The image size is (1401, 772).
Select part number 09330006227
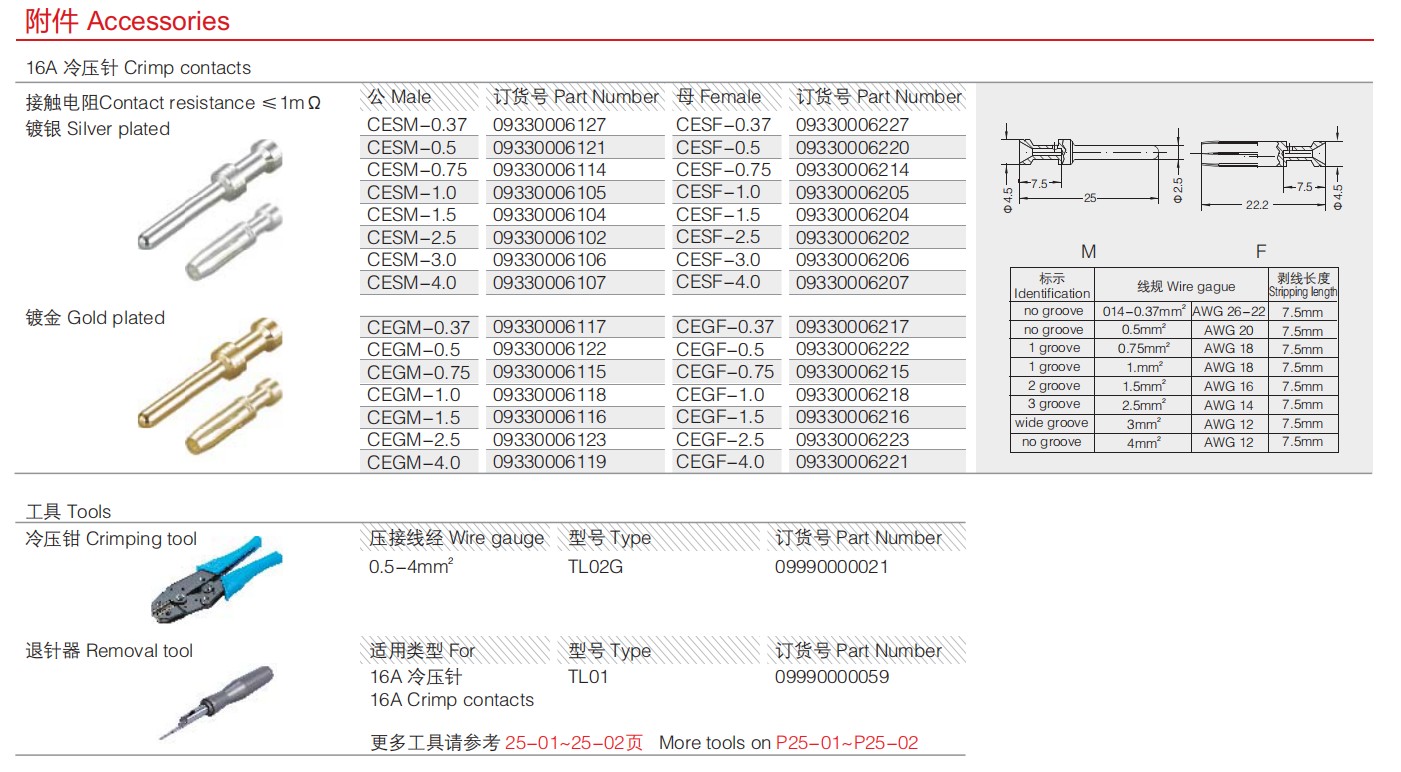coord(852,125)
